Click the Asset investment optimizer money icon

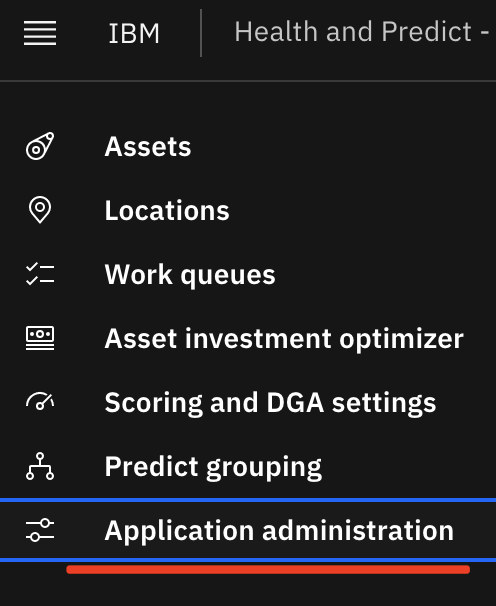(40, 338)
